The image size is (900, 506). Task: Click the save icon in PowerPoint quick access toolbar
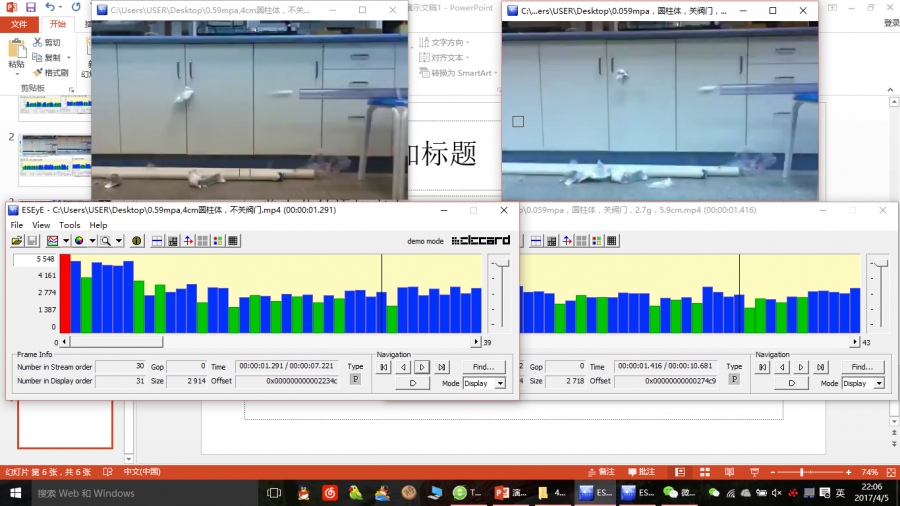31,8
